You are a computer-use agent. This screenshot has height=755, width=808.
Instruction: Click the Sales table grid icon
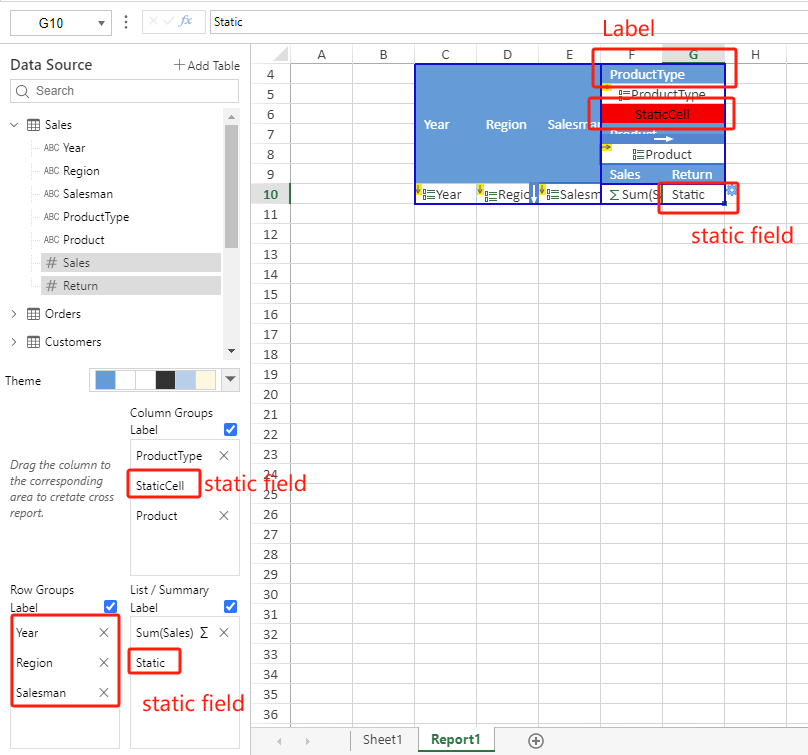[x=33, y=125]
